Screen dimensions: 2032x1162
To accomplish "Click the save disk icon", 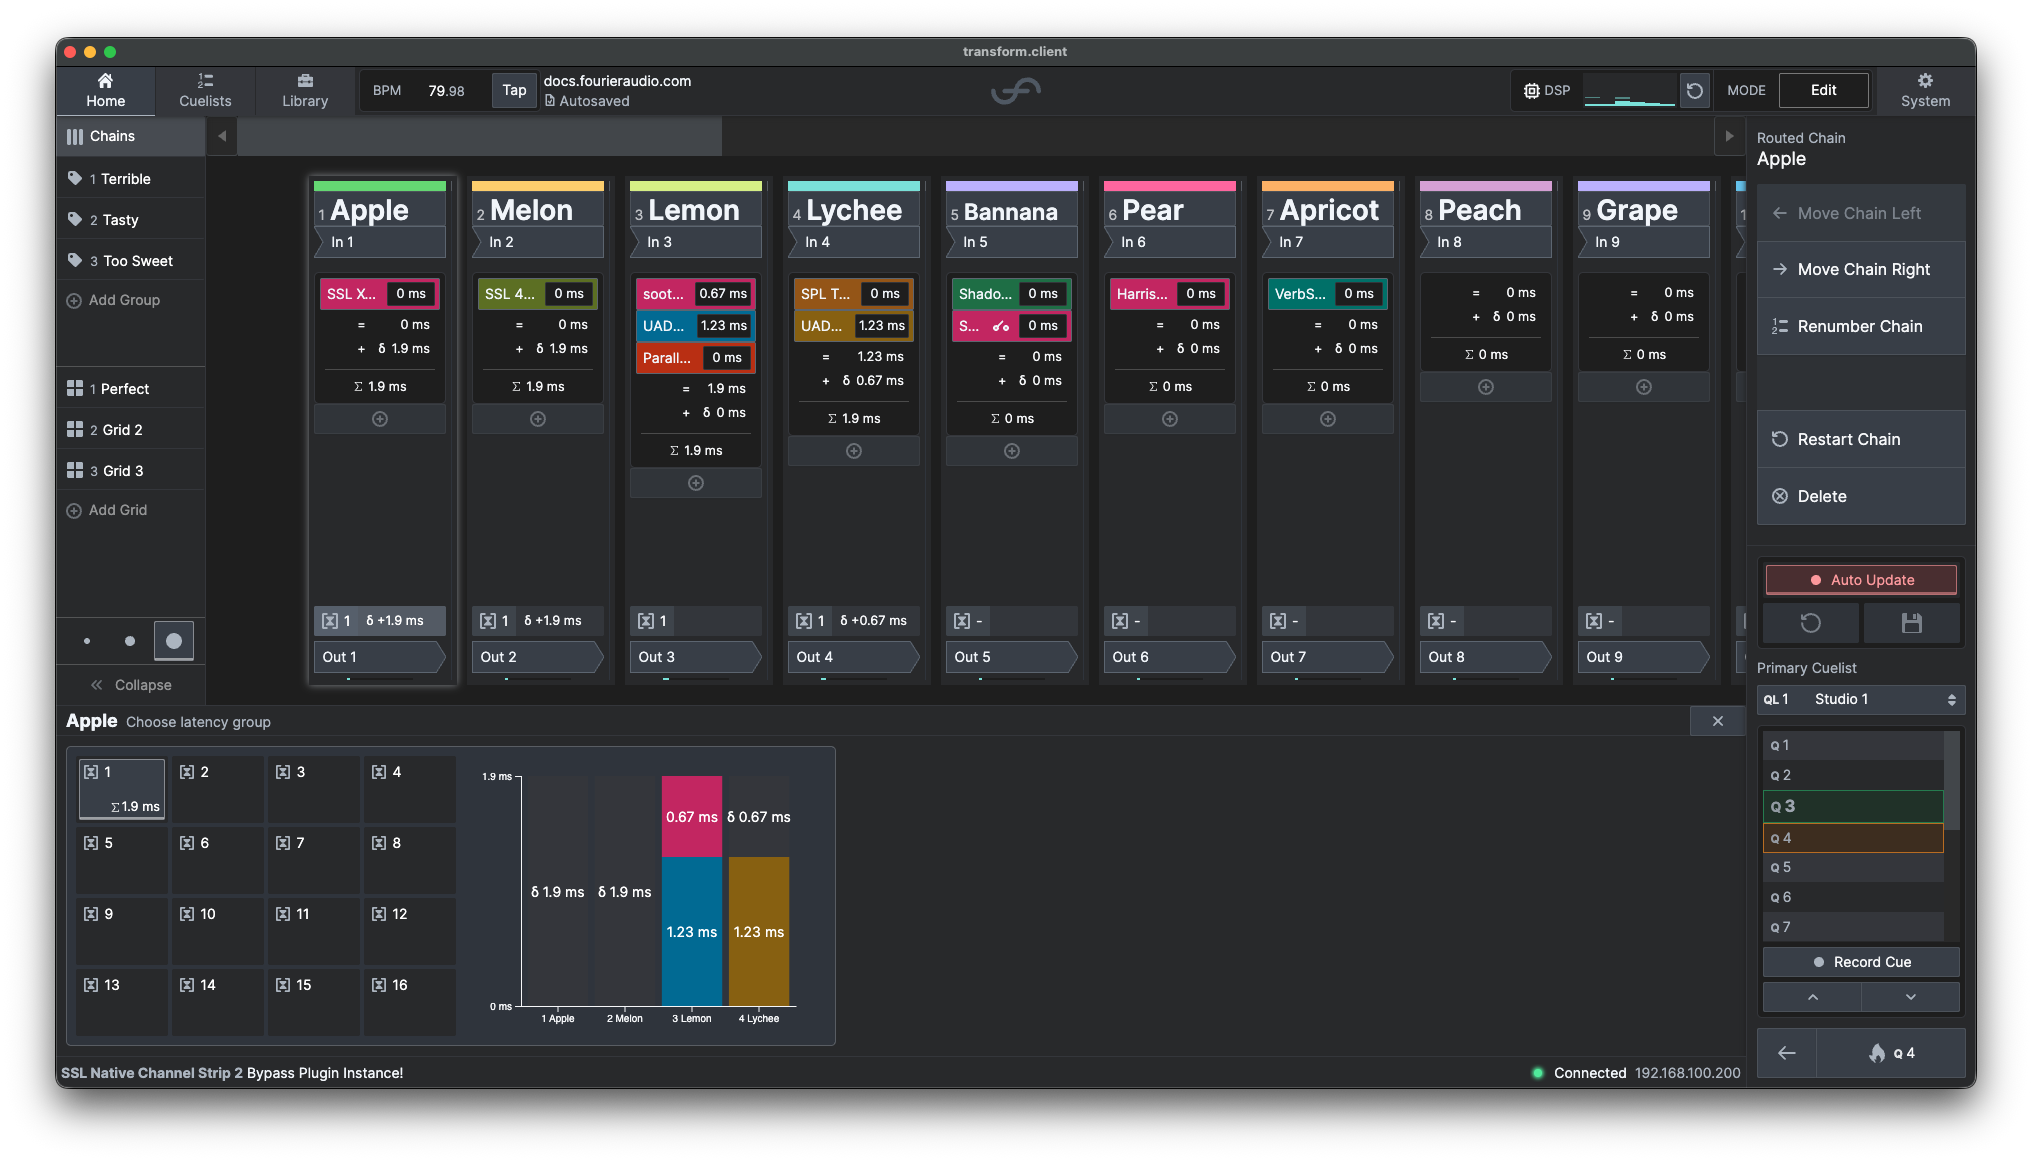I will [1911, 623].
